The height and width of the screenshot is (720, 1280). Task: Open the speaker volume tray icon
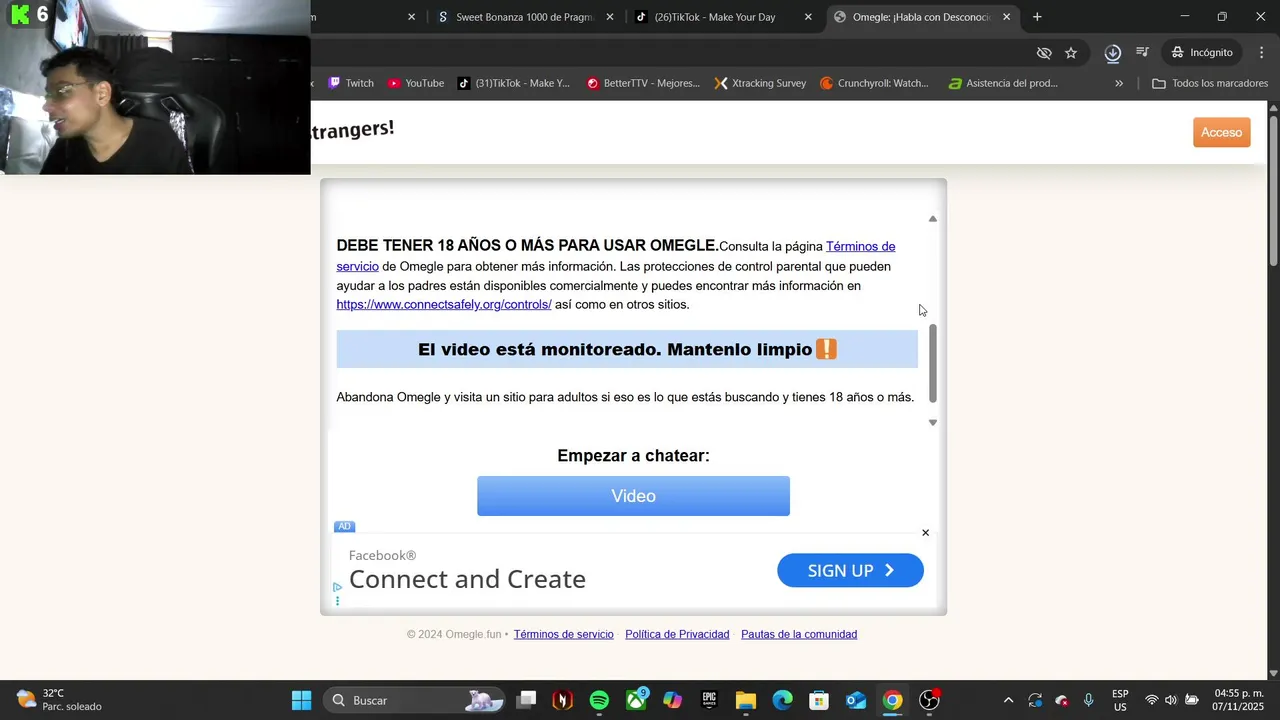point(1171,700)
